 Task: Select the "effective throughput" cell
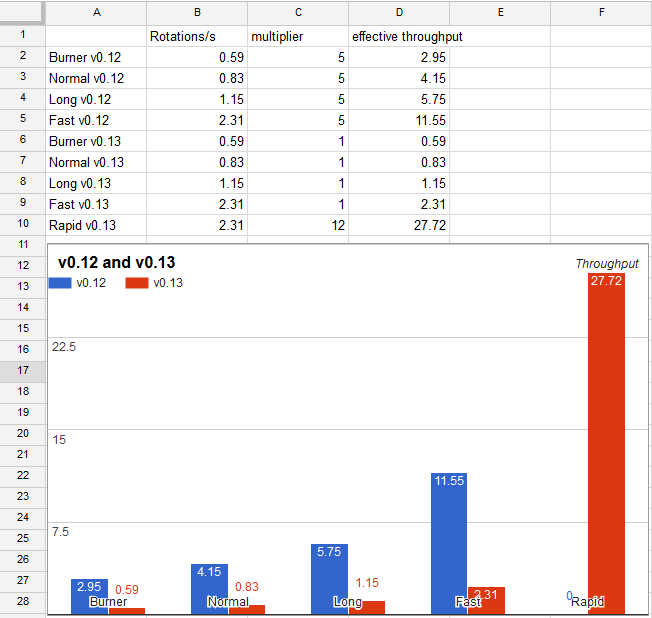click(x=399, y=36)
